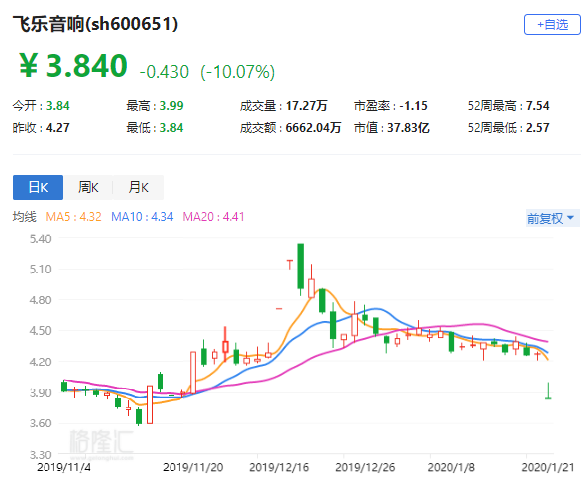Toggle the MA10 moving average label
Screen dimensions: 583x478
pos(142,217)
